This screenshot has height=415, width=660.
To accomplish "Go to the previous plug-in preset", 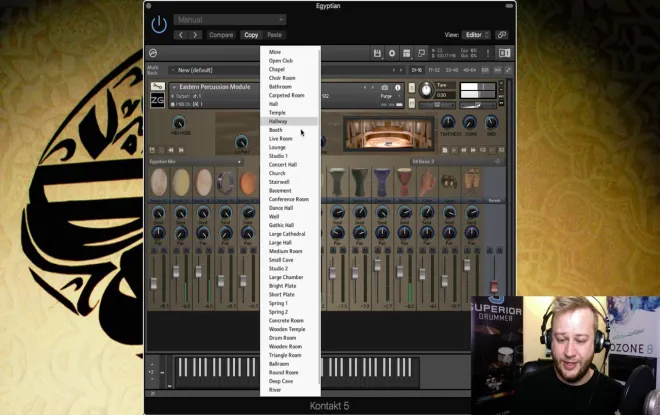I will (x=181, y=35).
